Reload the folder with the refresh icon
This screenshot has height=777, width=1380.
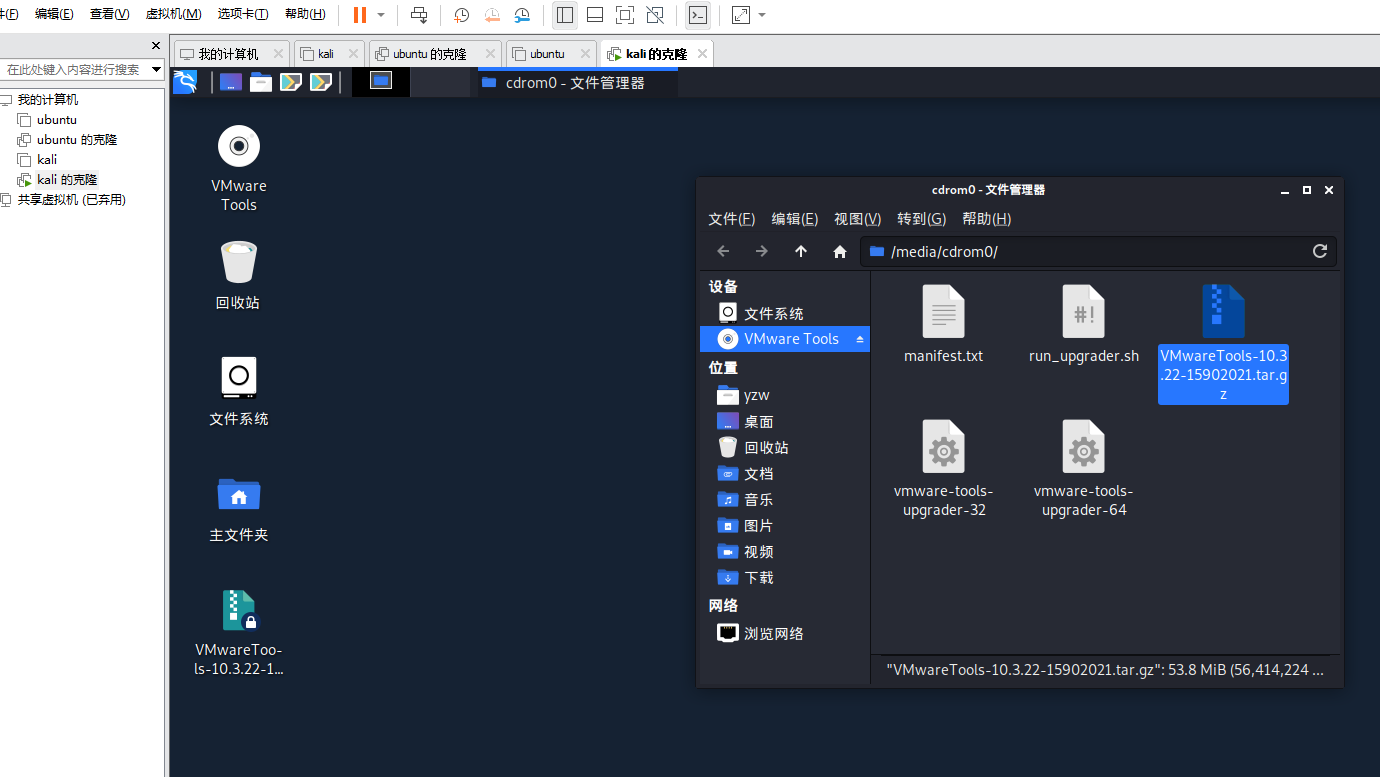[1319, 251]
